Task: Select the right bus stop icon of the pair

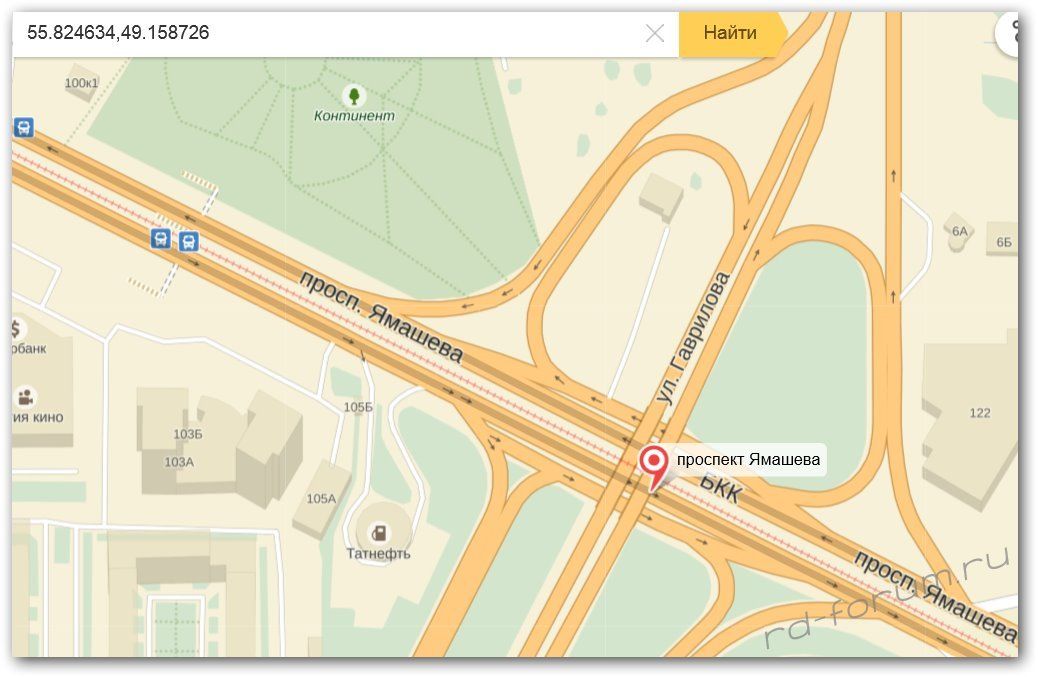Action: pos(188,241)
